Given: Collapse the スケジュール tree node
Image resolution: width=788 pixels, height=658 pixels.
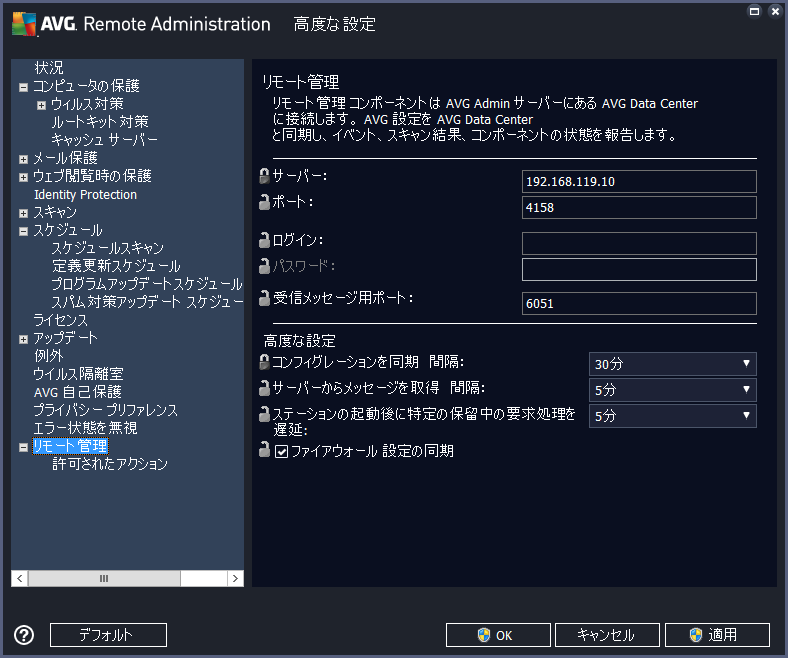Looking at the screenshot, I should [x=23, y=232].
